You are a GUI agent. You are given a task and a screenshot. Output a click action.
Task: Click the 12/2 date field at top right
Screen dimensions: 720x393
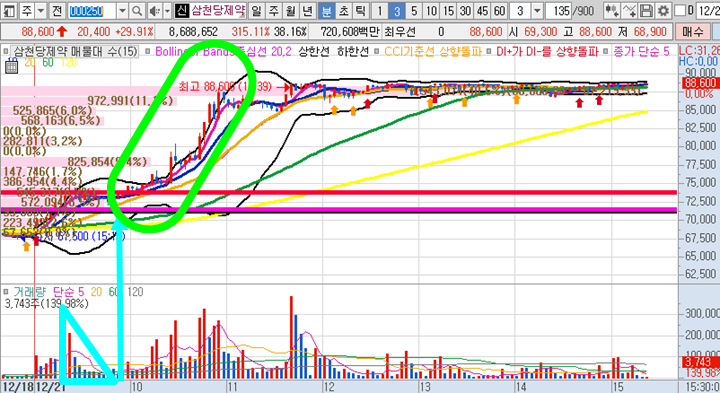708,10
